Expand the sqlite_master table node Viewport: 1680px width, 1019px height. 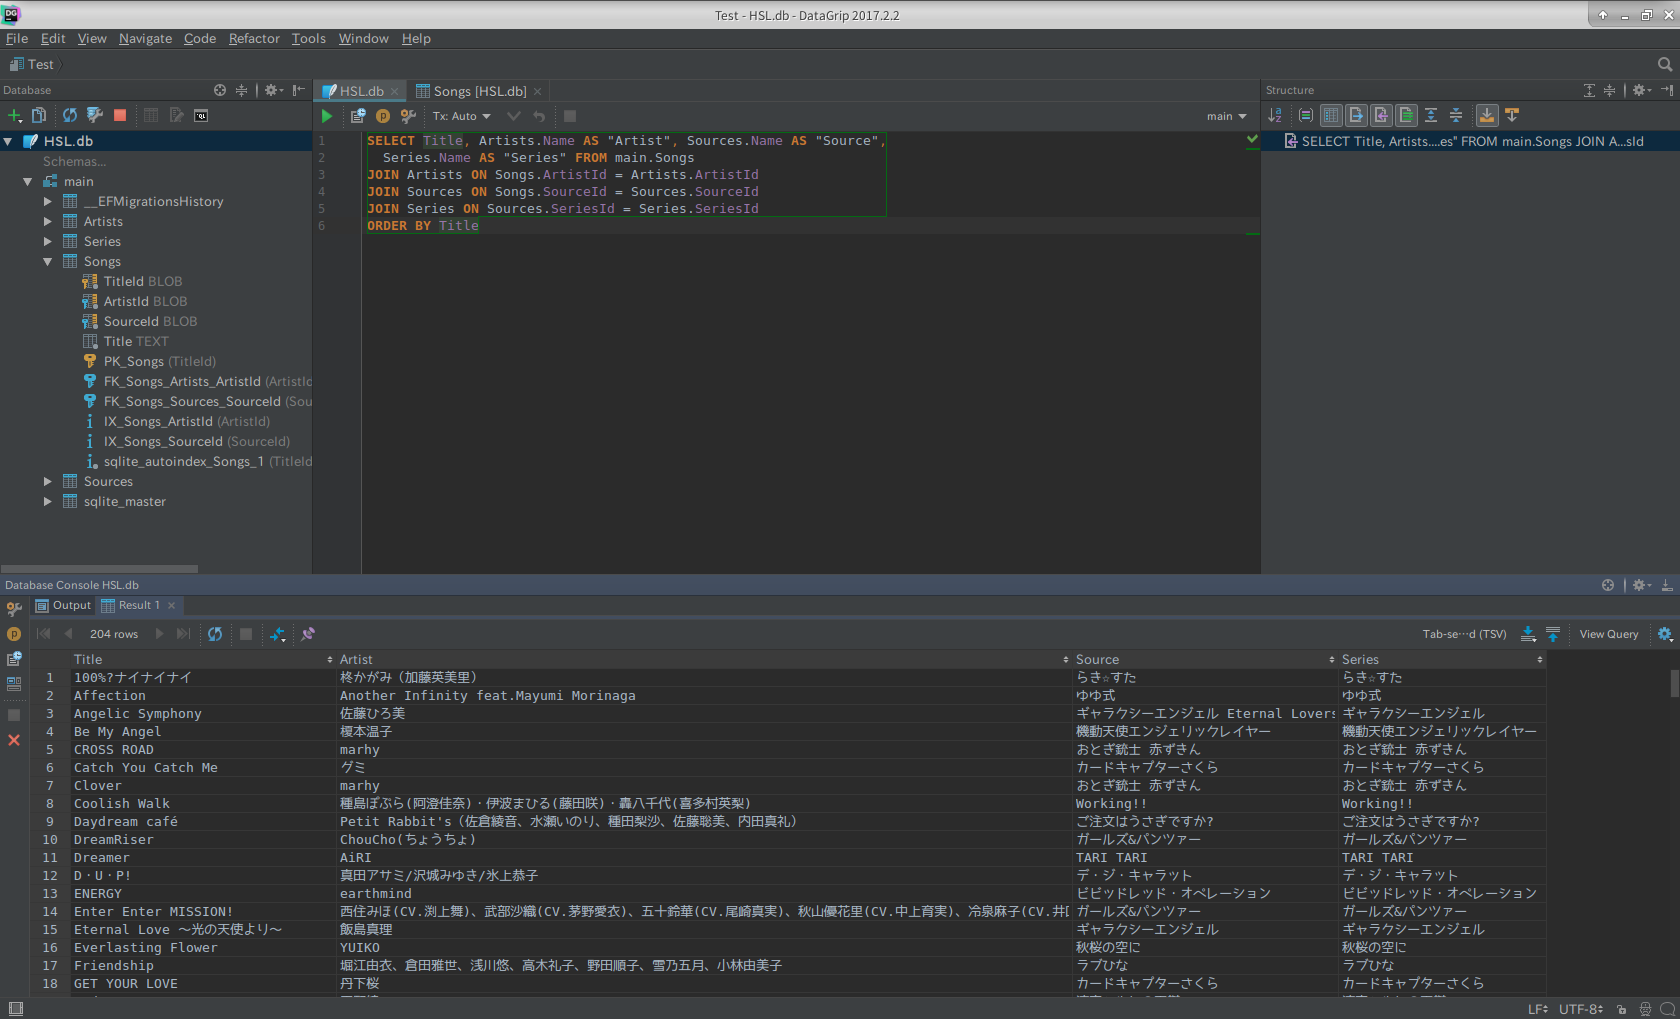pyautogui.click(x=47, y=501)
